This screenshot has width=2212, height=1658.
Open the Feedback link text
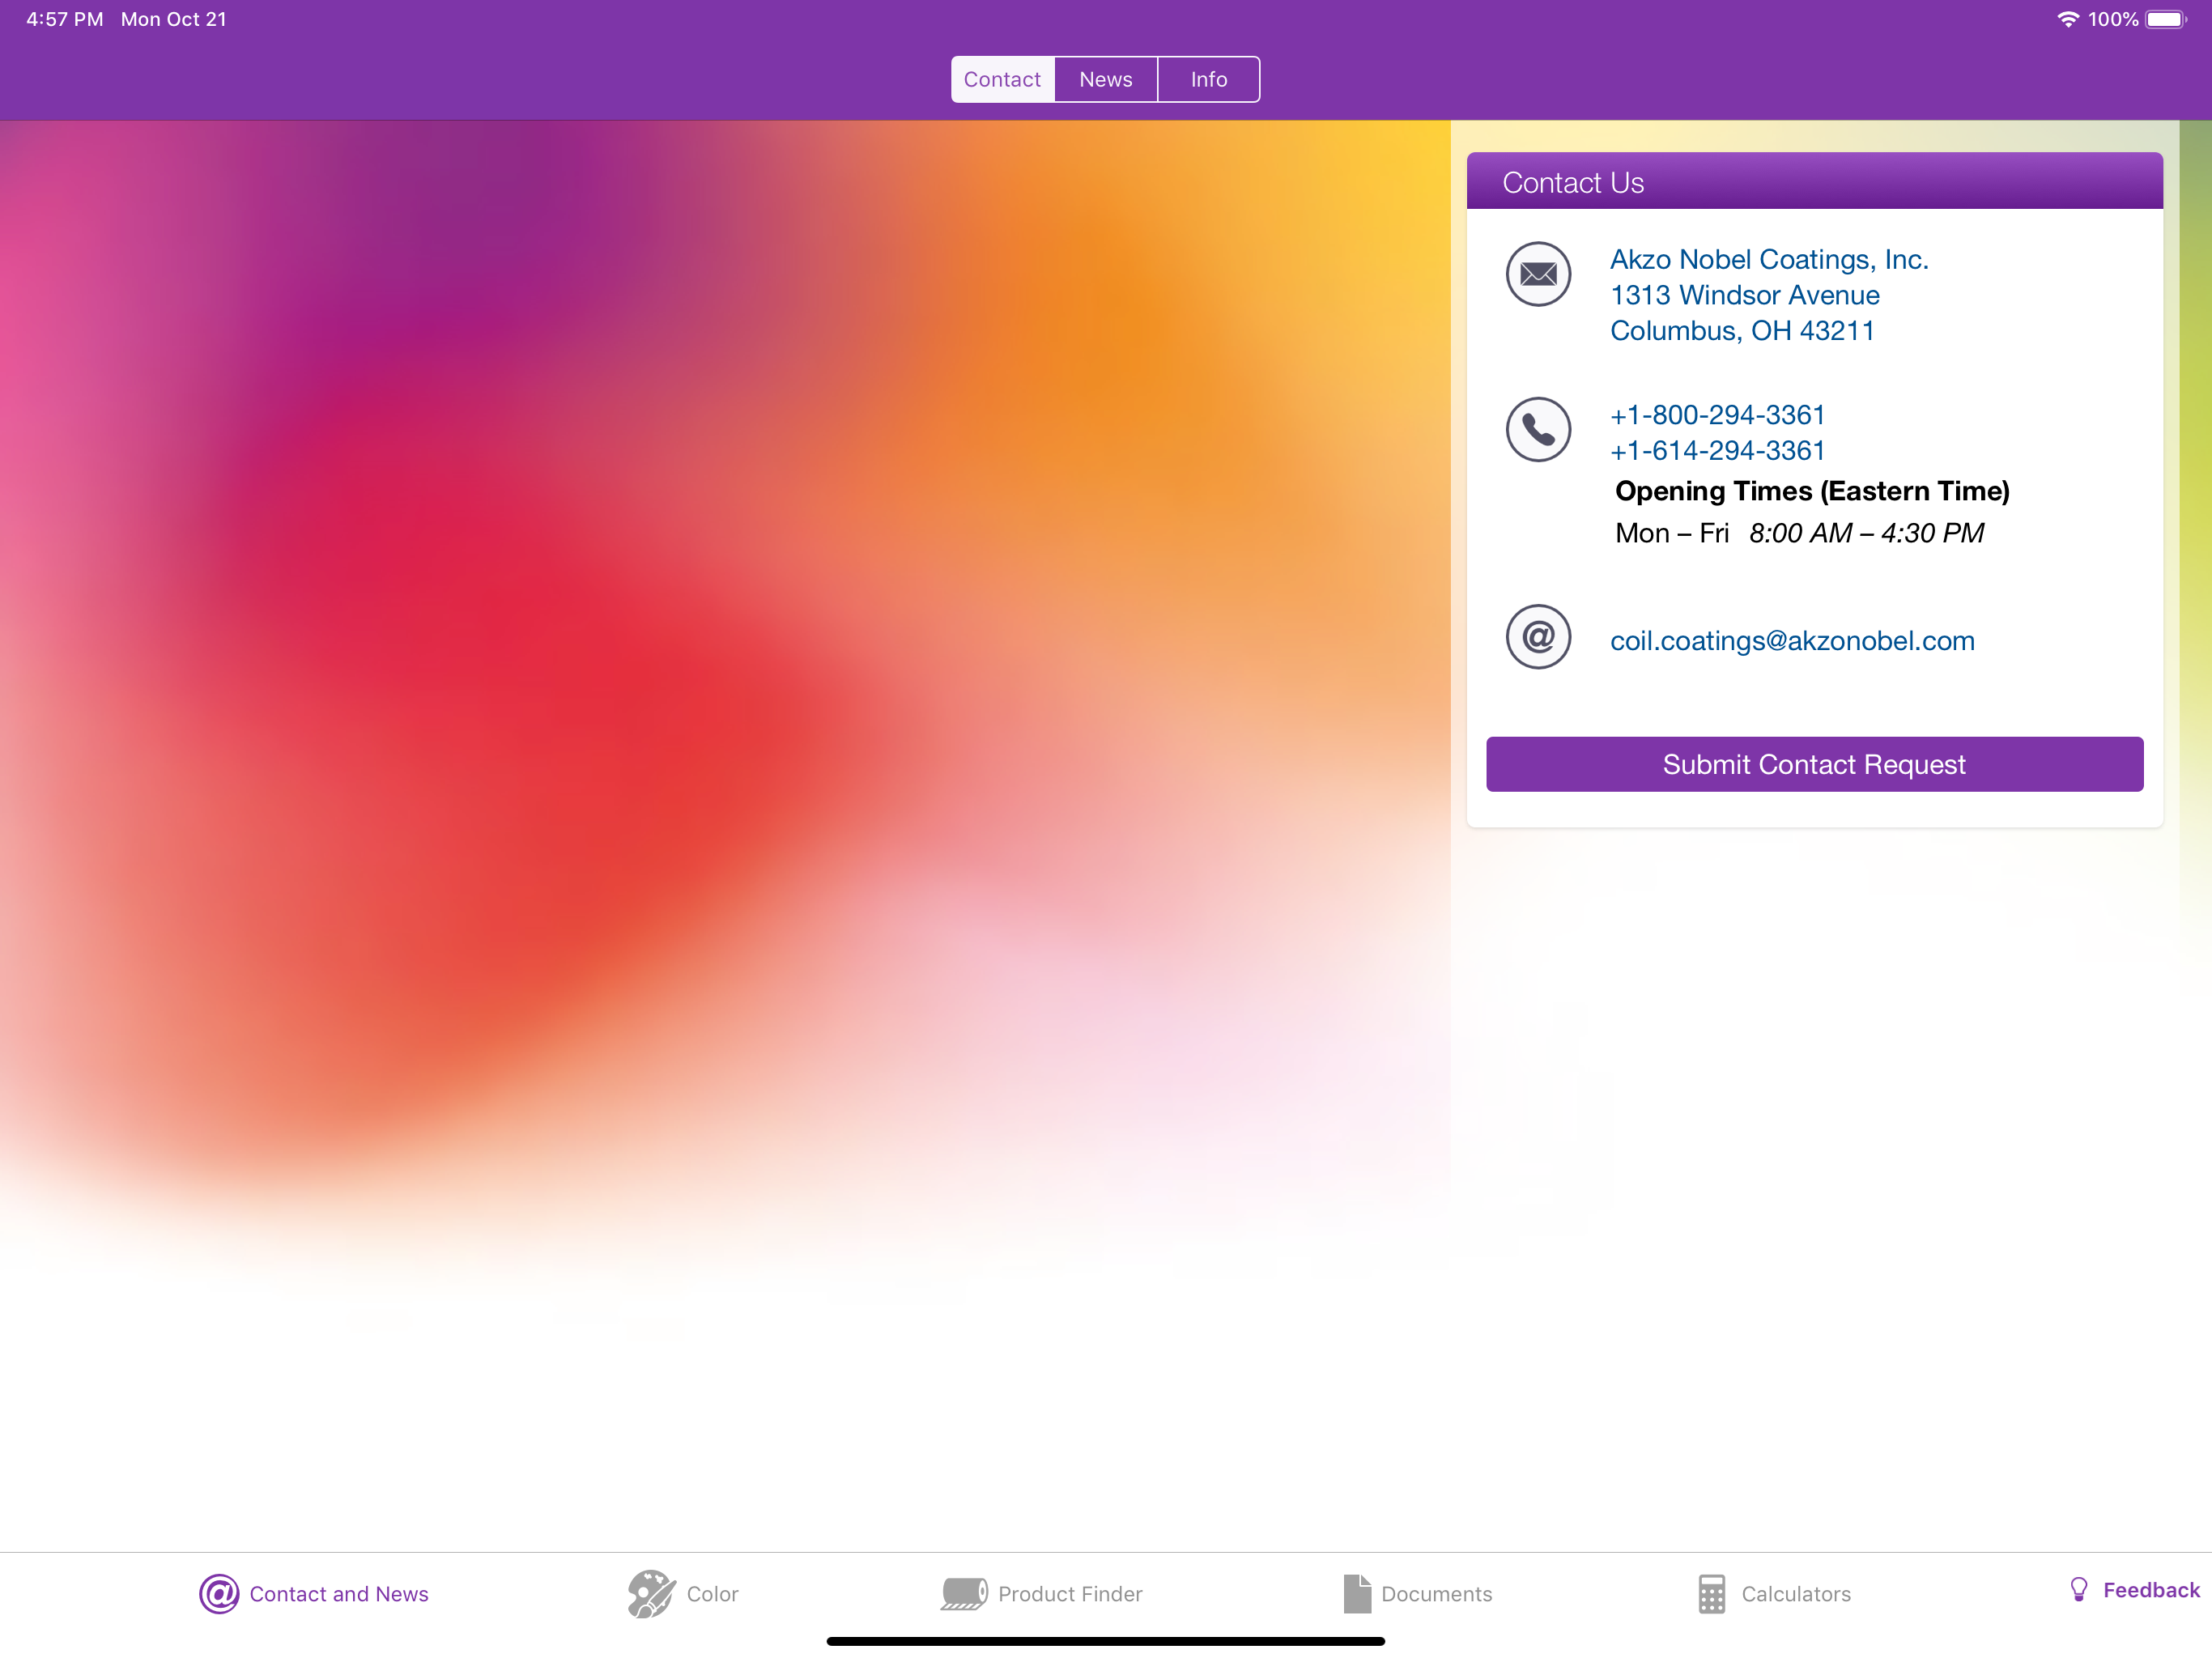[x=2151, y=1590]
